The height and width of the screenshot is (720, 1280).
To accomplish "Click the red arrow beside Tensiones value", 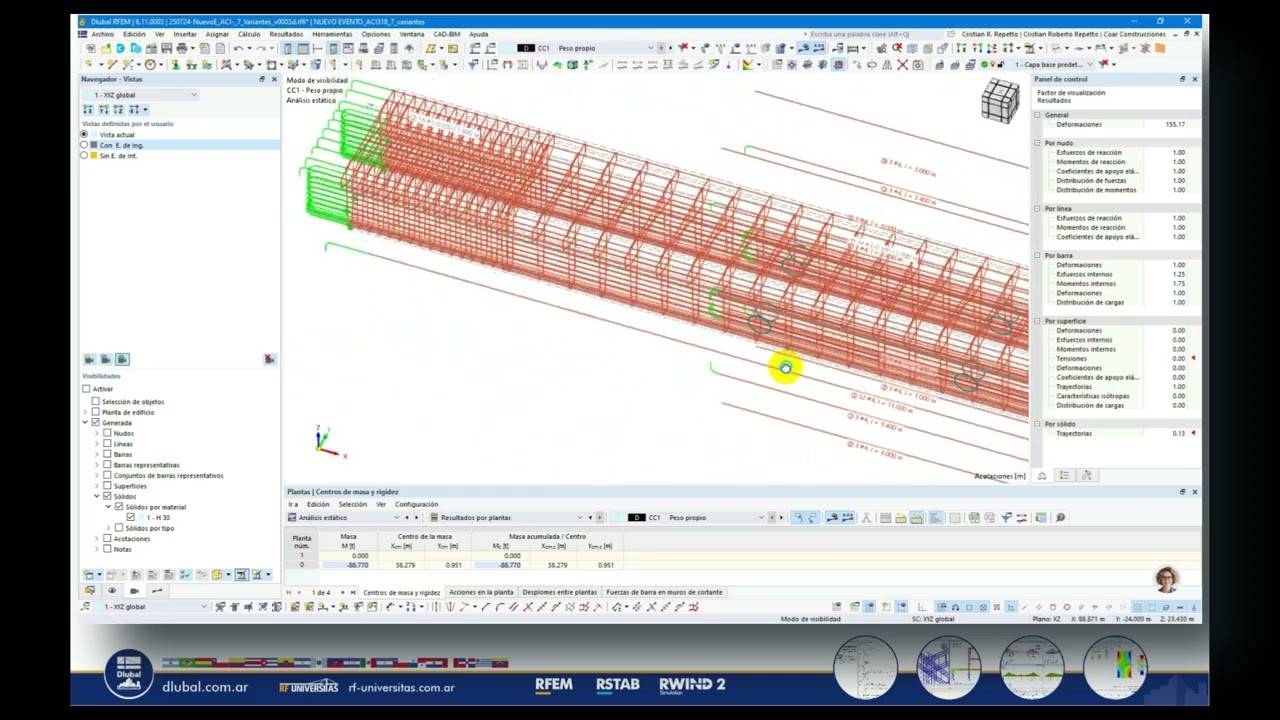I will tap(1193, 358).
